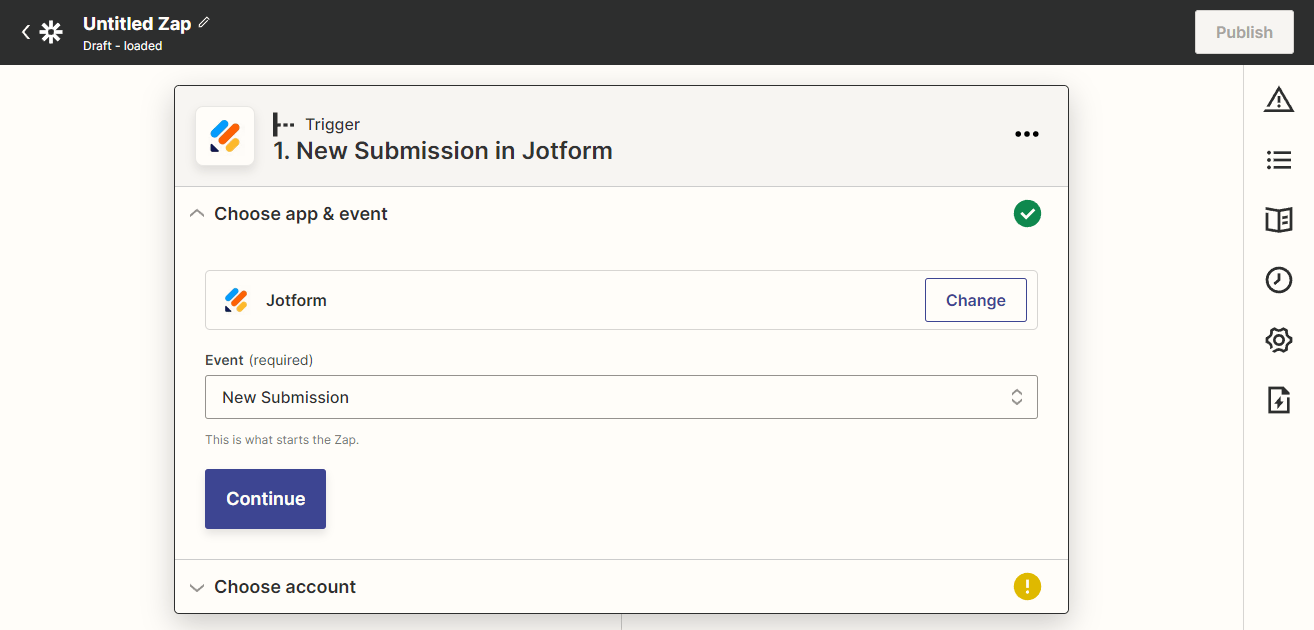Click the green completed checkmark status
1314x630 pixels.
1027,214
